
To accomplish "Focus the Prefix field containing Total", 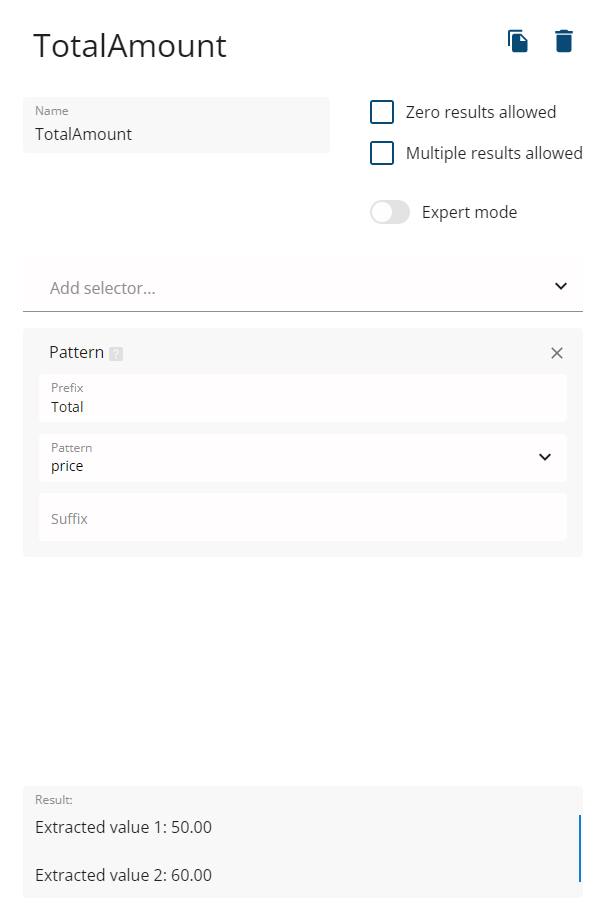I will coord(302,407).
